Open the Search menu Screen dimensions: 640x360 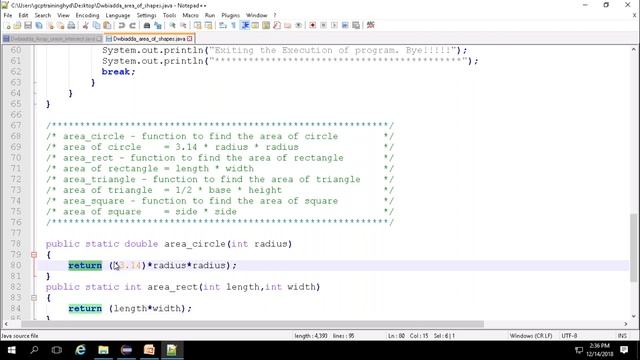(43, 15)
